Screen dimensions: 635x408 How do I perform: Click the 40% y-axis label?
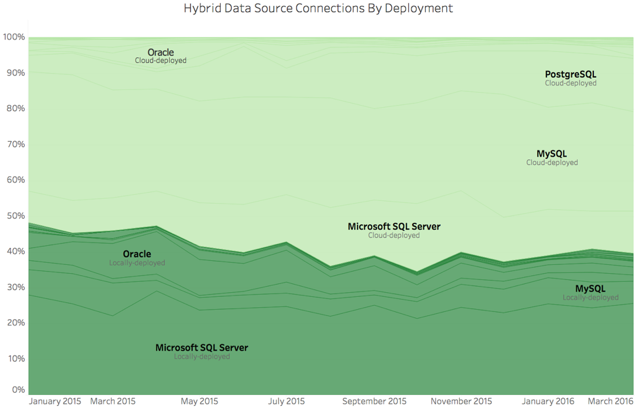point(16,251)
